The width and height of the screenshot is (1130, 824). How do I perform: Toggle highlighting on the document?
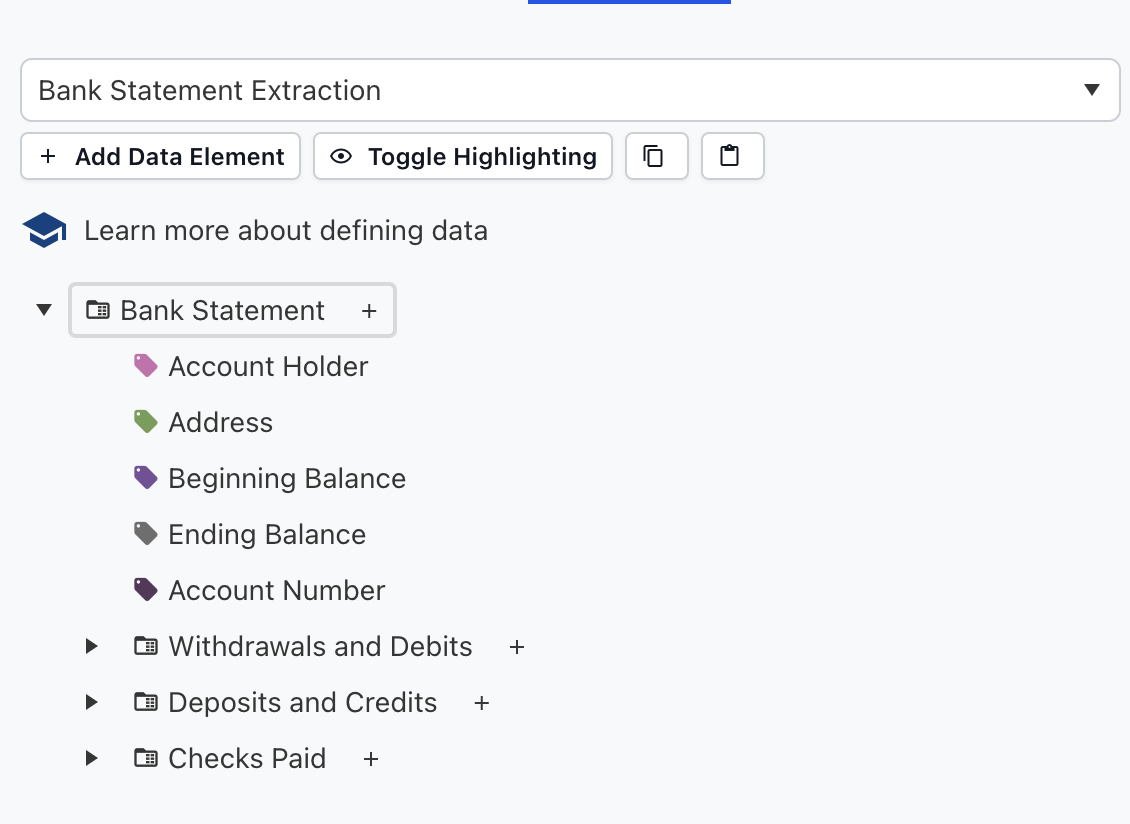462,156
